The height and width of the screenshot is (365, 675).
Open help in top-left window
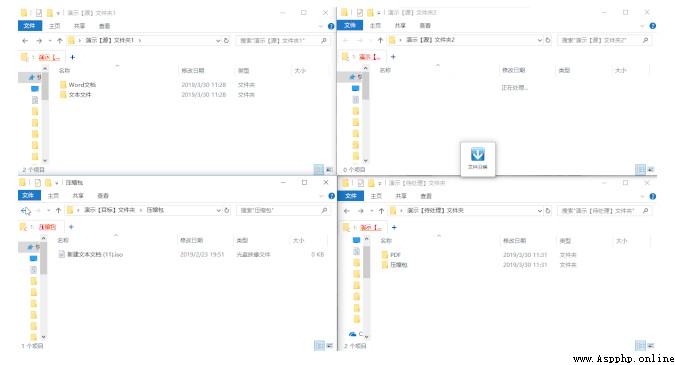331,26
